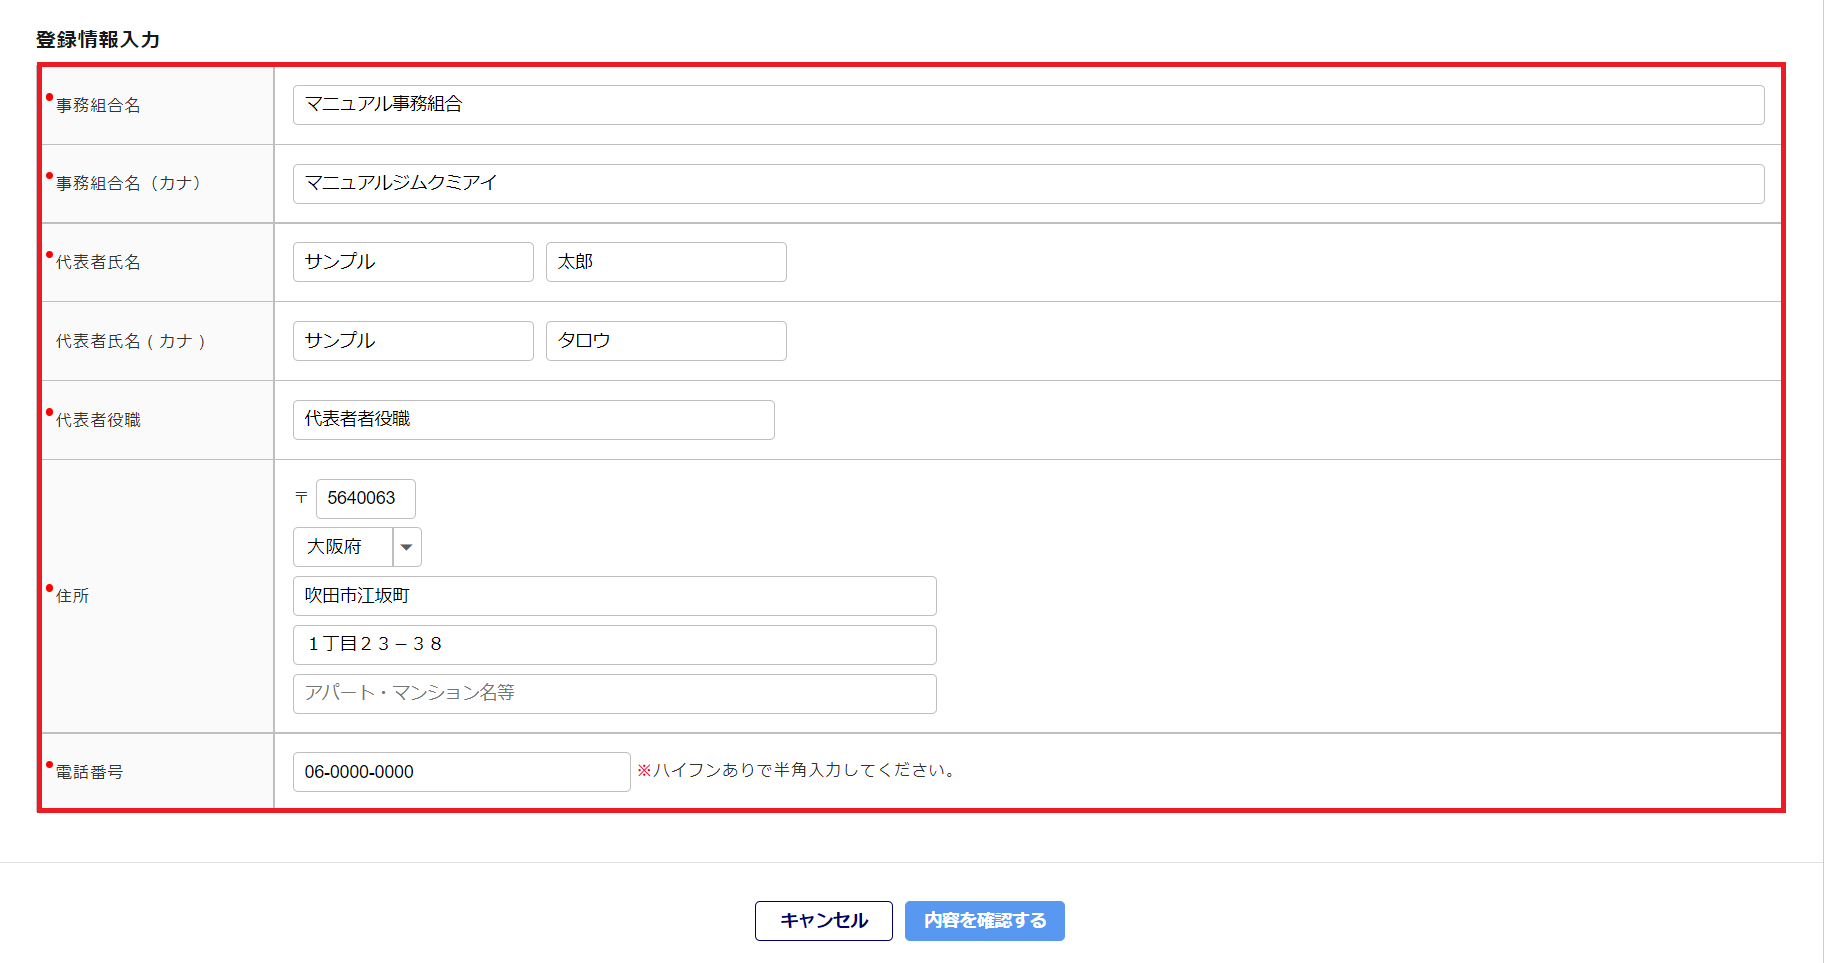
Task: Click the 住所 row label
Action: pyautogui.click(x=72, y=596)
